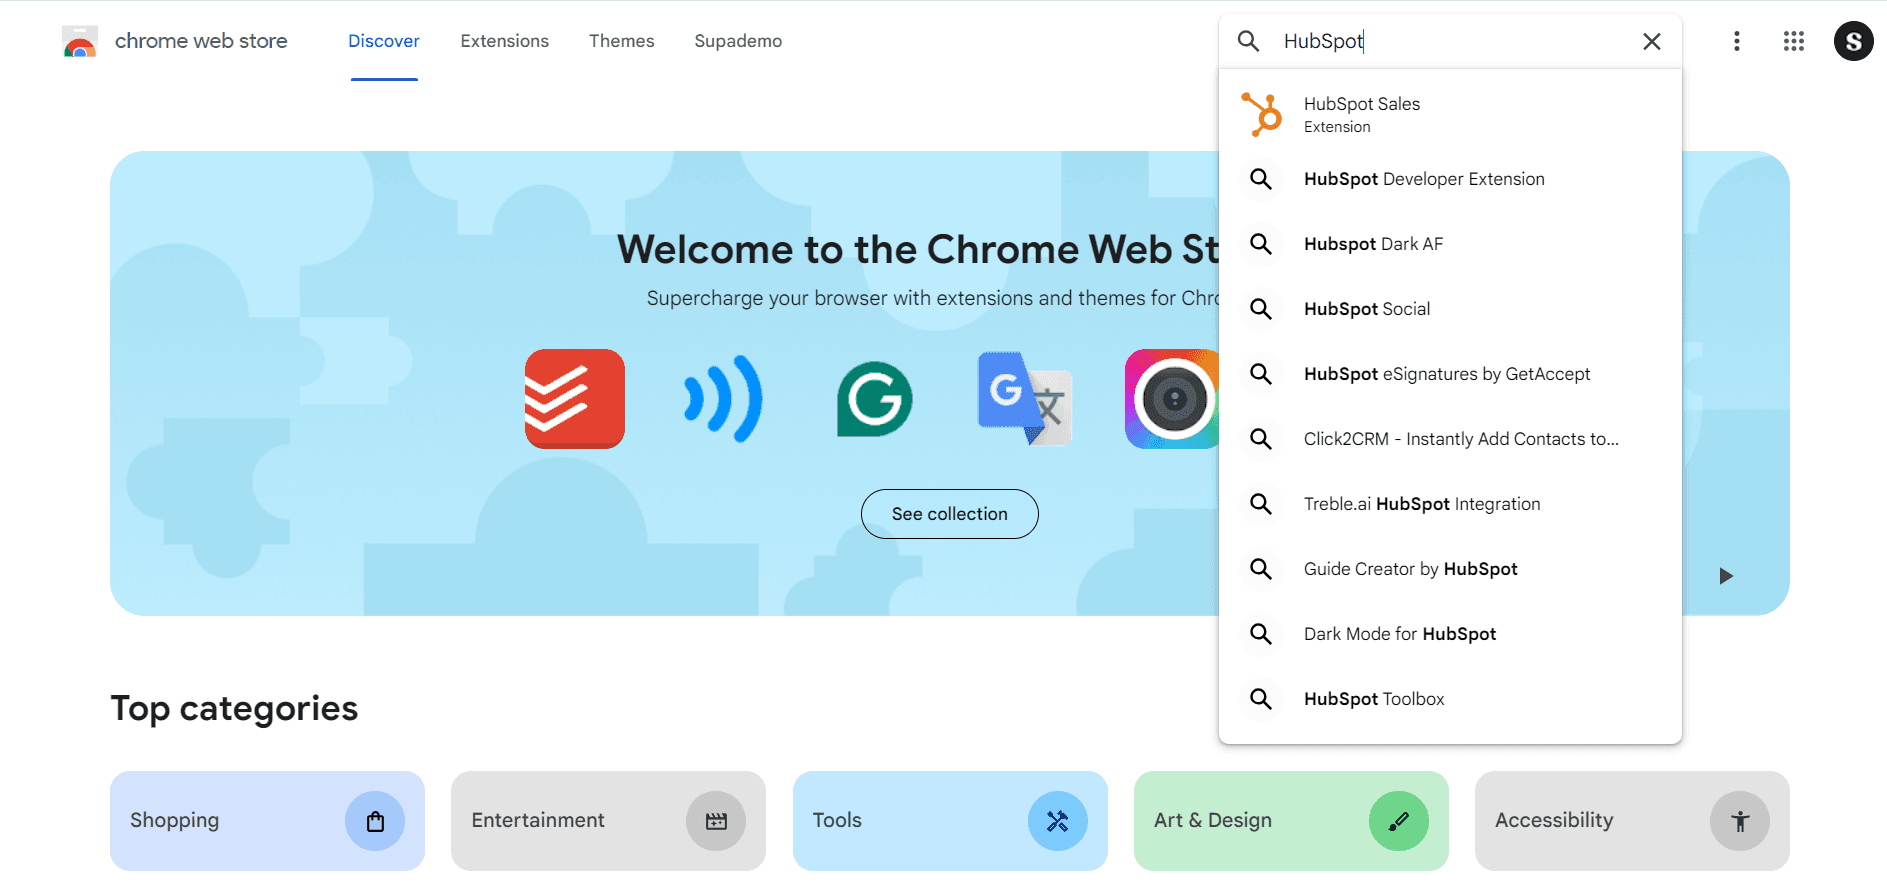The image size is (1887, 883).
Task: Open the colorful camera lens extension icon
Action: click(1172, 399)
